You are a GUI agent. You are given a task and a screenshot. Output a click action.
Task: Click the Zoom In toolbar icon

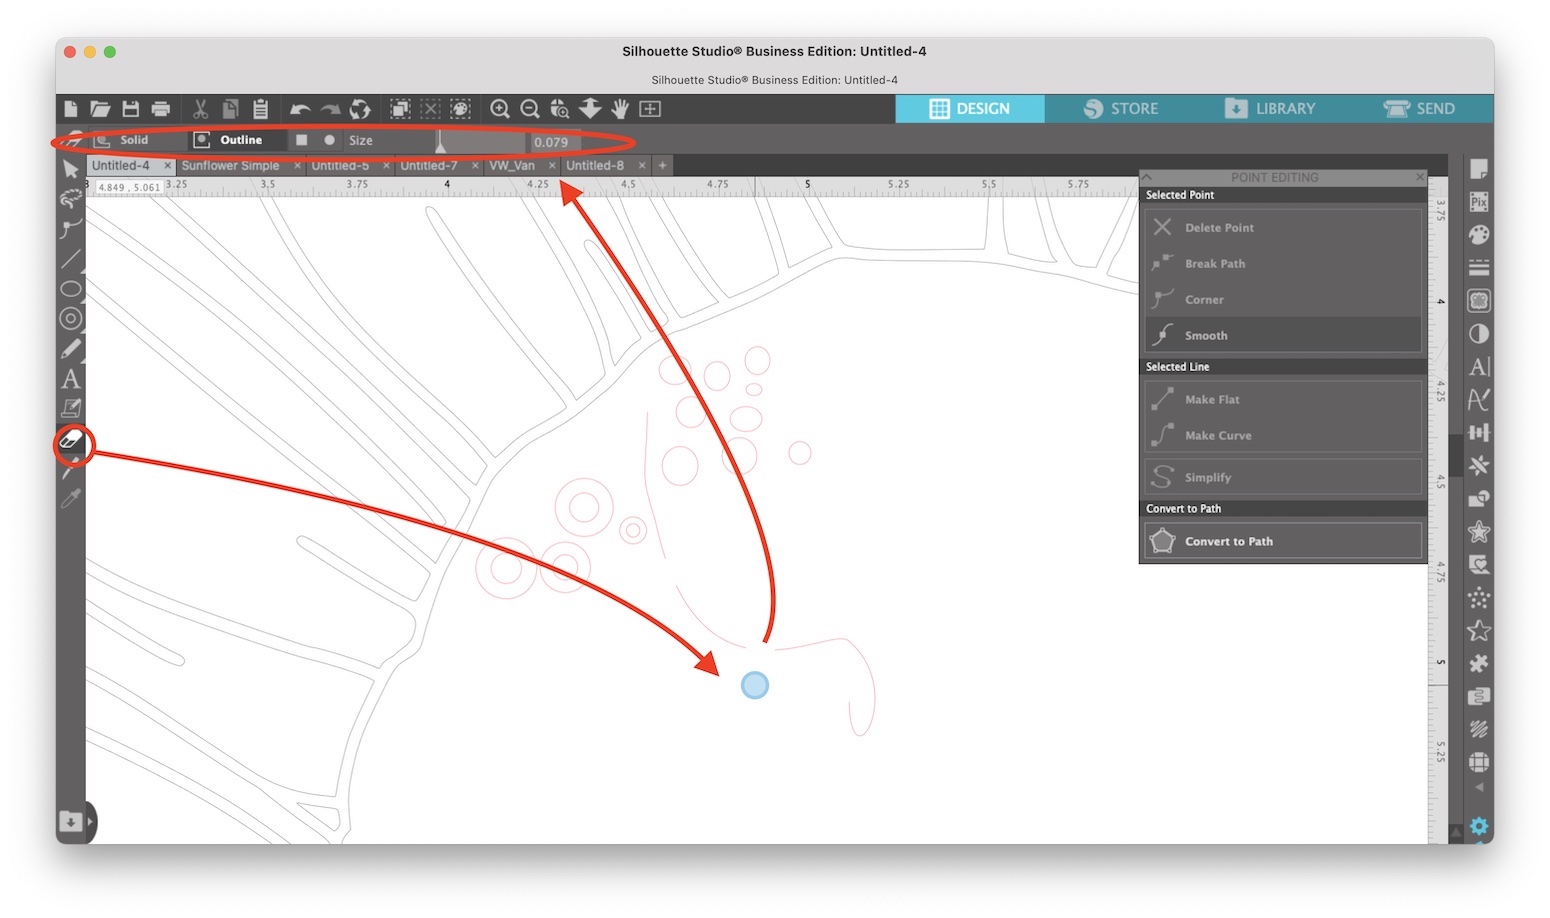tap(500, 109)
